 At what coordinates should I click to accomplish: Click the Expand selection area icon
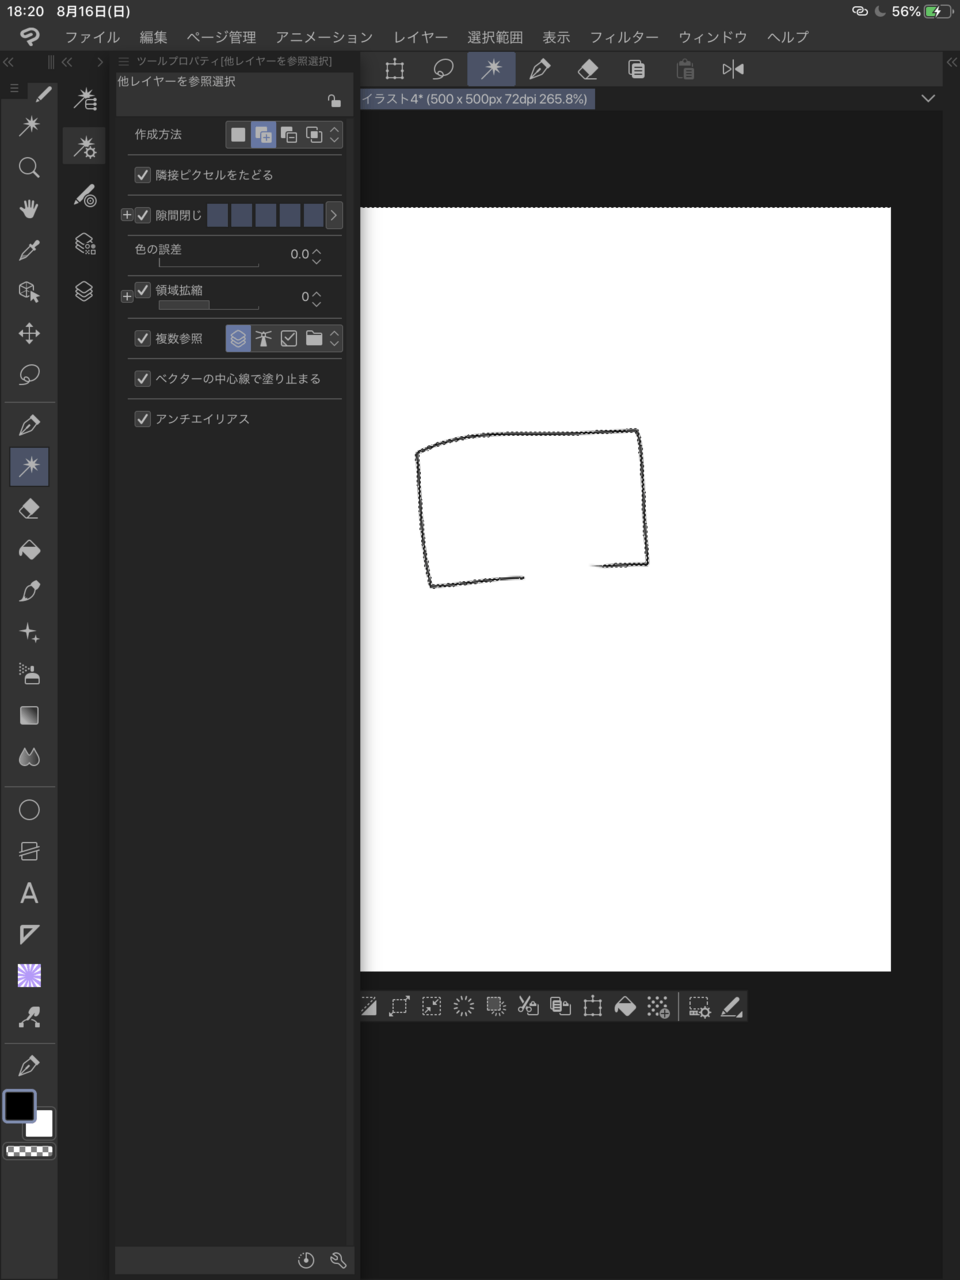(399, 1007)
